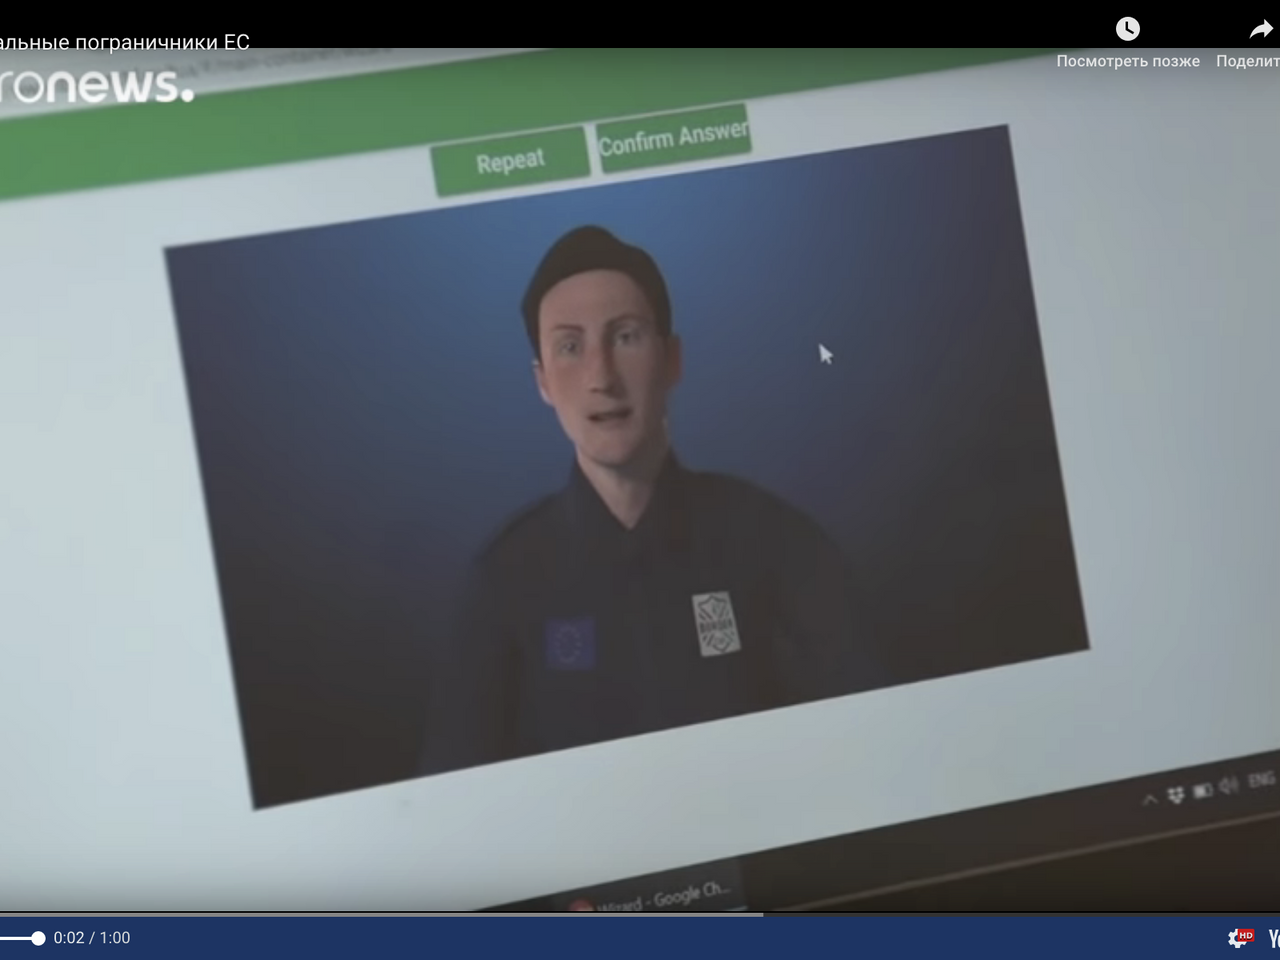Click the Share arrow icon
This screenshot has width=1280, height=960.
tap(1262, 29)
